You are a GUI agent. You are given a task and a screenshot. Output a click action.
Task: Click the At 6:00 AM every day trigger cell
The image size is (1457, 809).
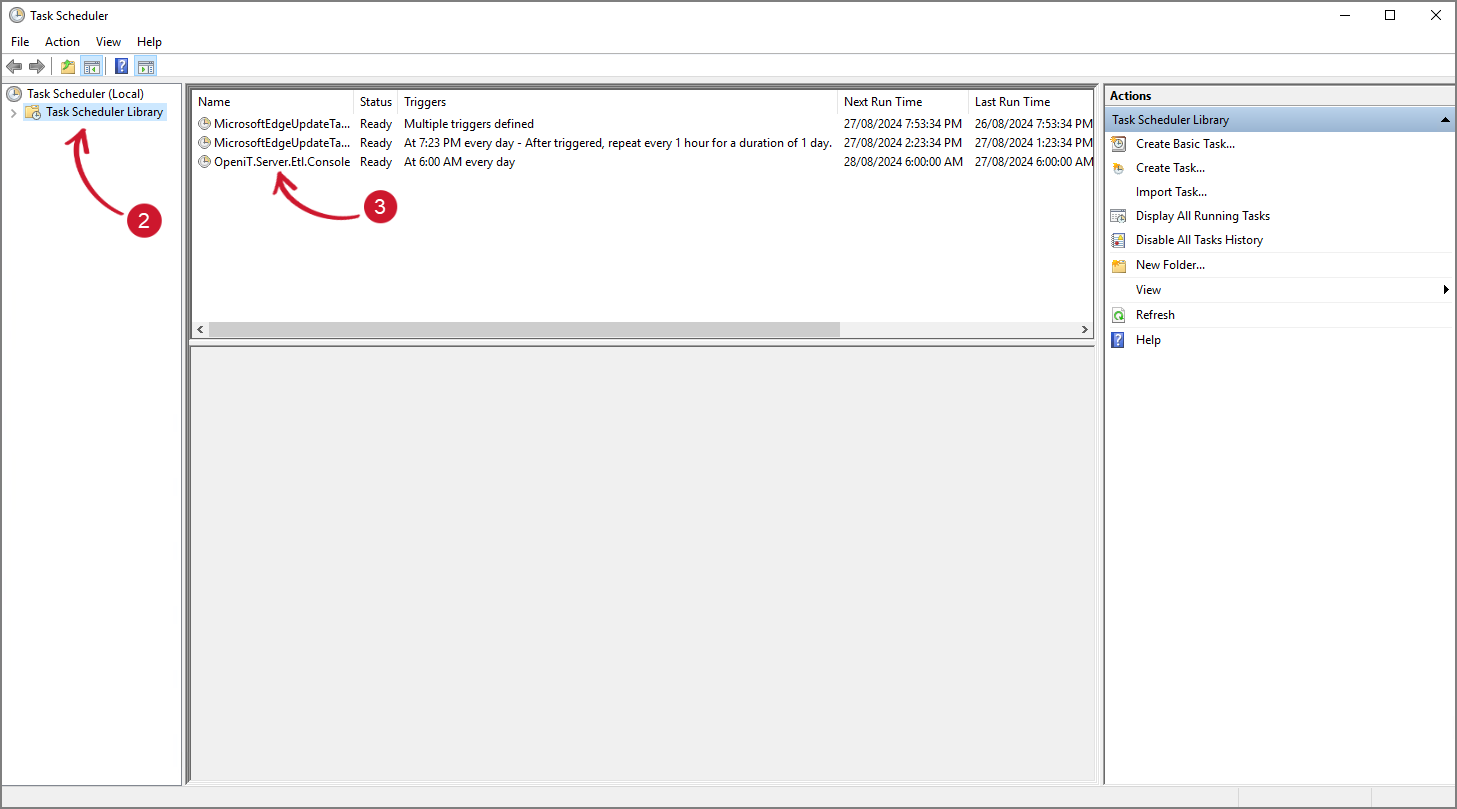(x=460, y=162)
